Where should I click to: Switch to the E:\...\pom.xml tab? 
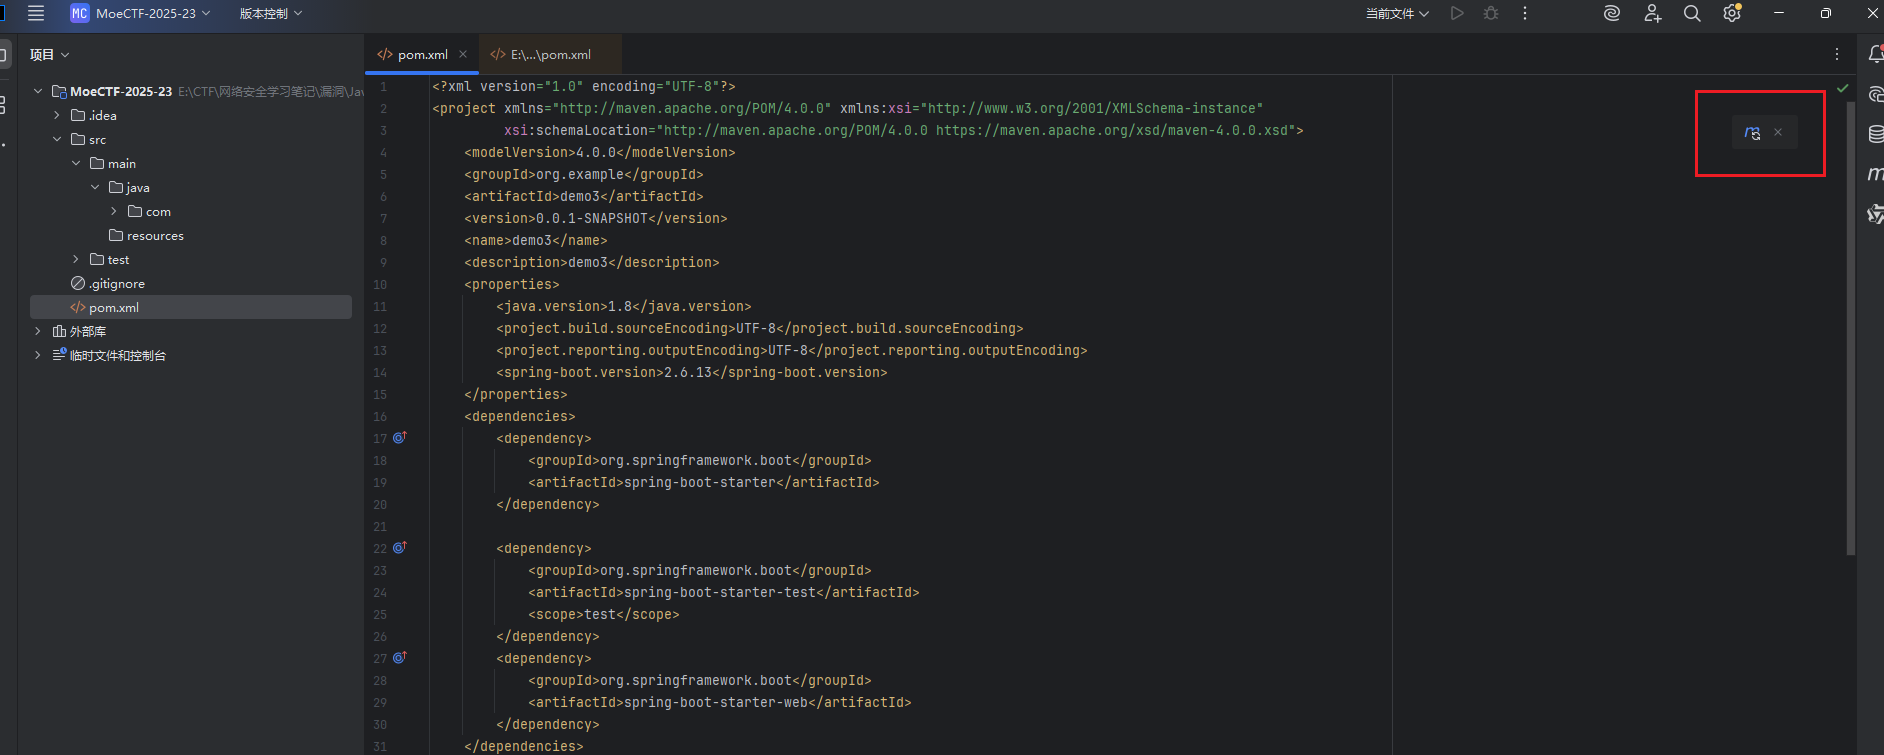pyautogui.click(x=550, y=55)
